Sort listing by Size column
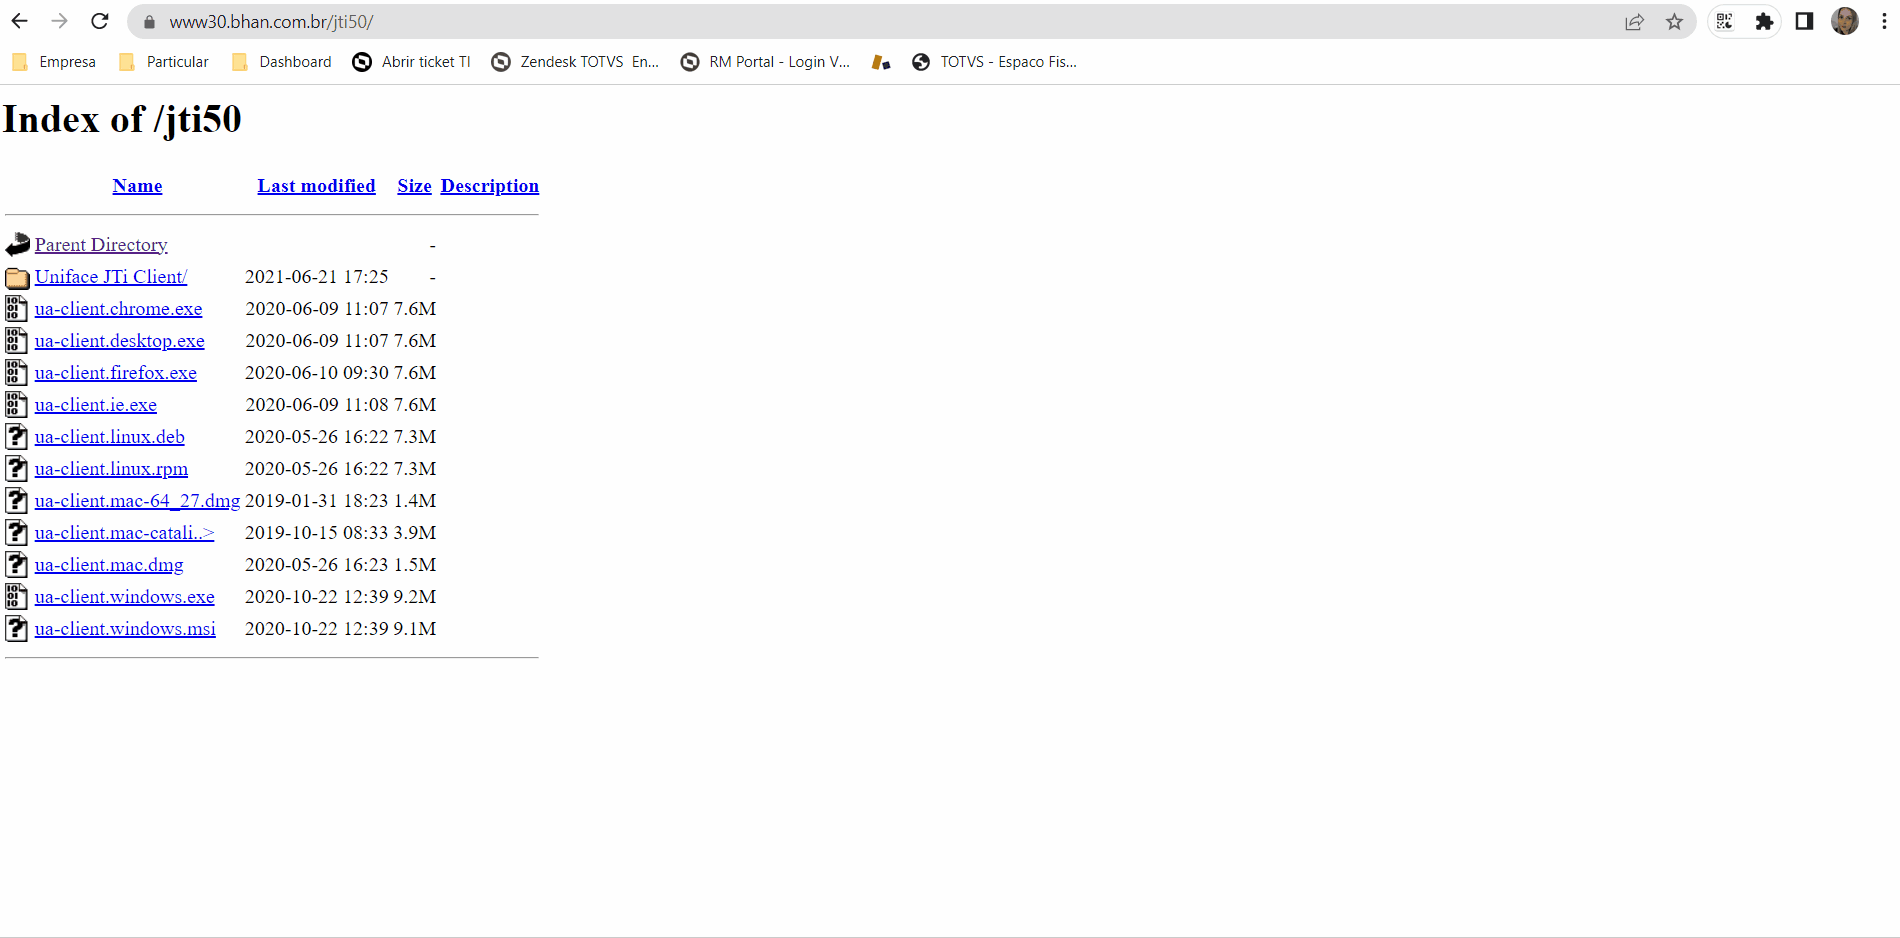 [x=414, y=186]
